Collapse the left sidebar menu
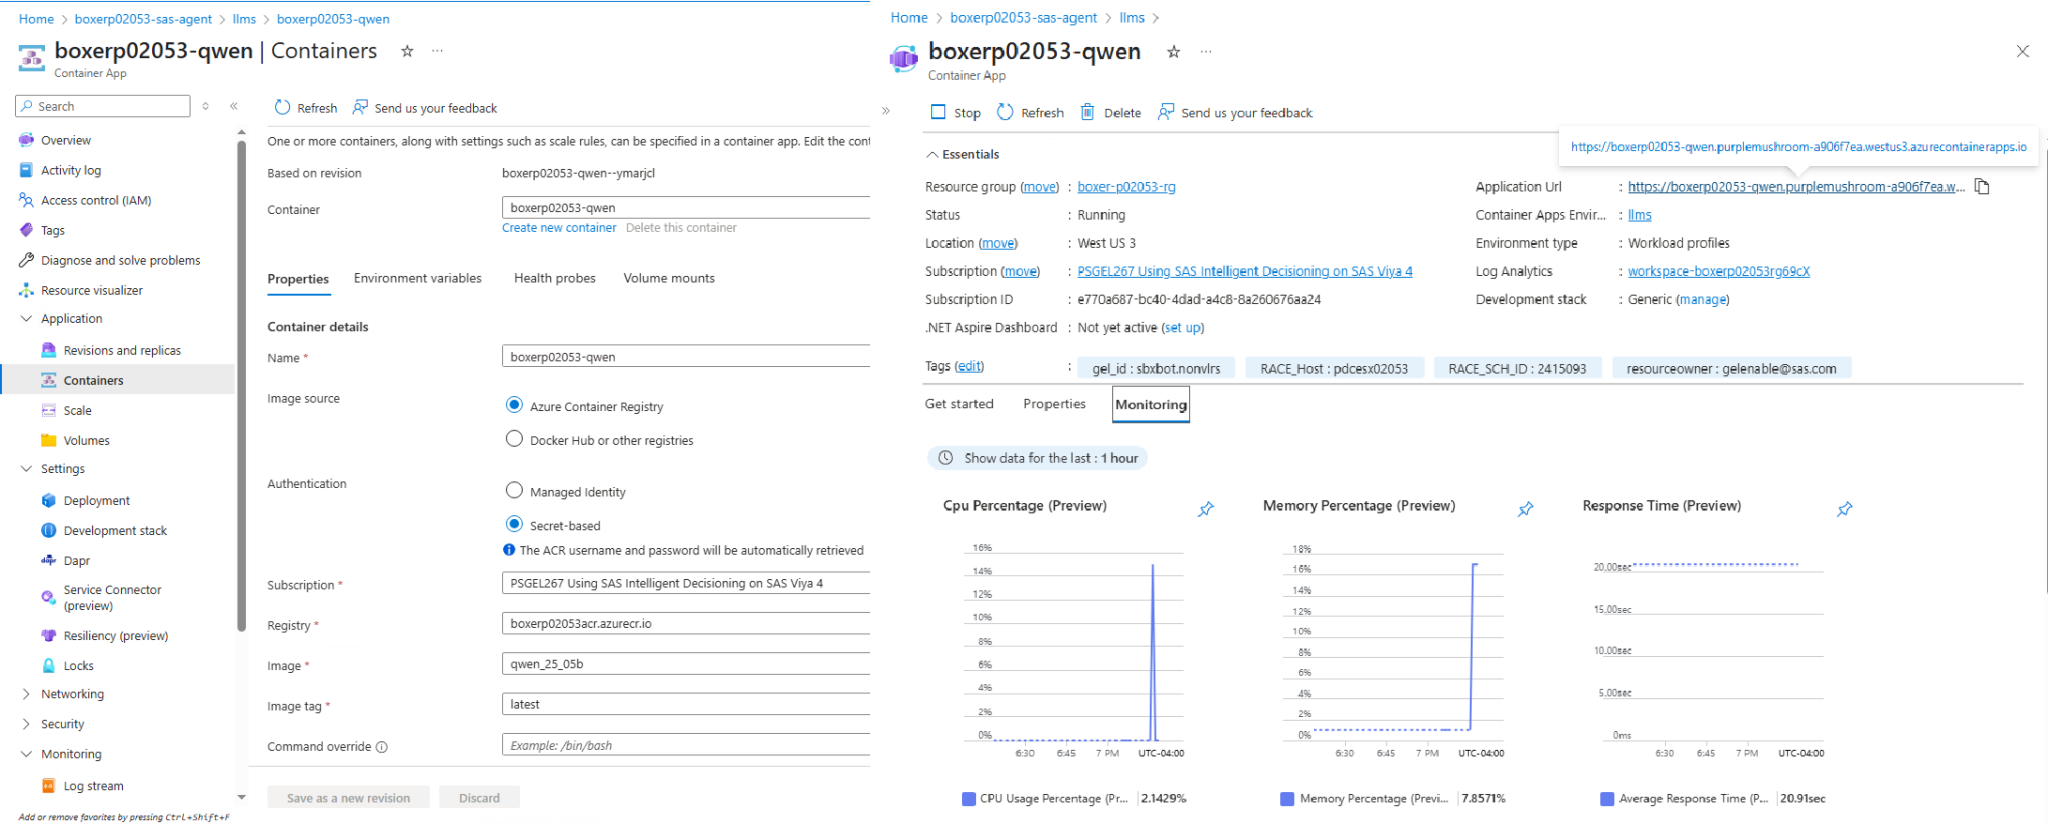Screen dimensions: 2048x824 point(233,106)
